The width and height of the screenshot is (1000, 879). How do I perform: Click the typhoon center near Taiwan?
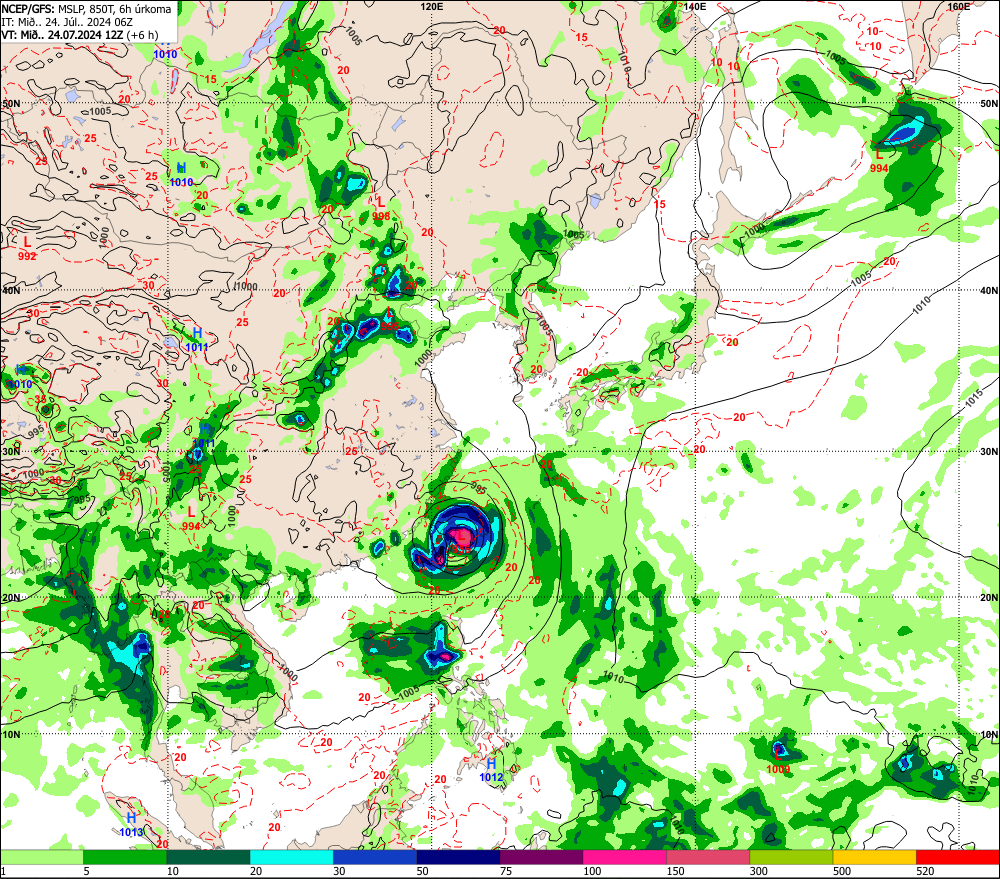click(460, 538)
